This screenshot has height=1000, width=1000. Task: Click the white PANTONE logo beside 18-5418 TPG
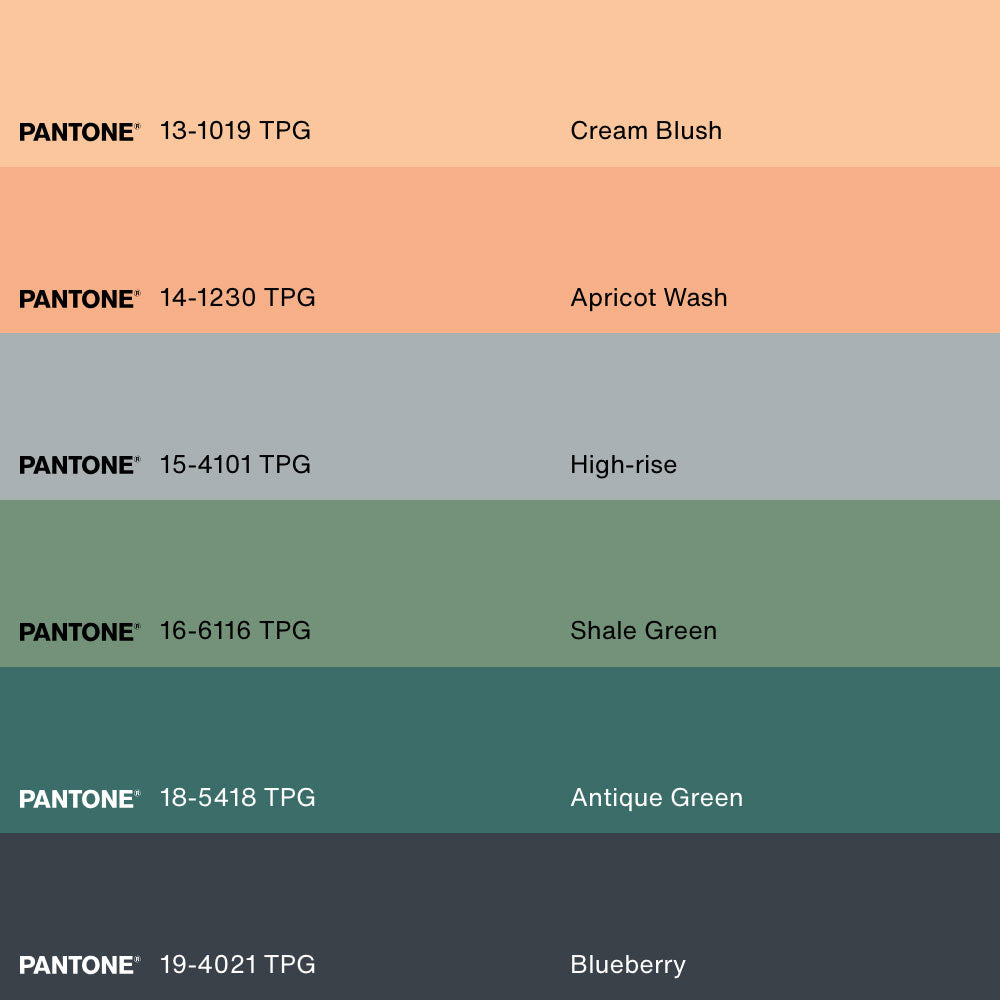click(x=79, y=799)
